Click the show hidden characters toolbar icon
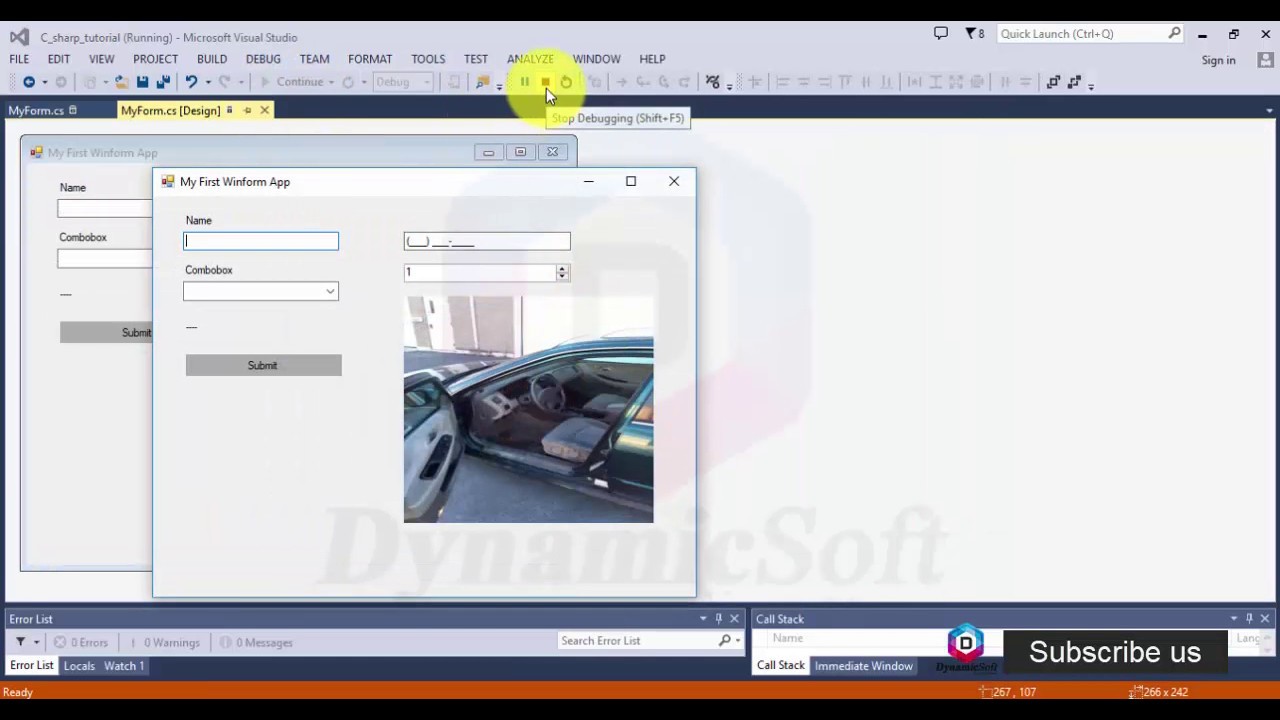 713,82
